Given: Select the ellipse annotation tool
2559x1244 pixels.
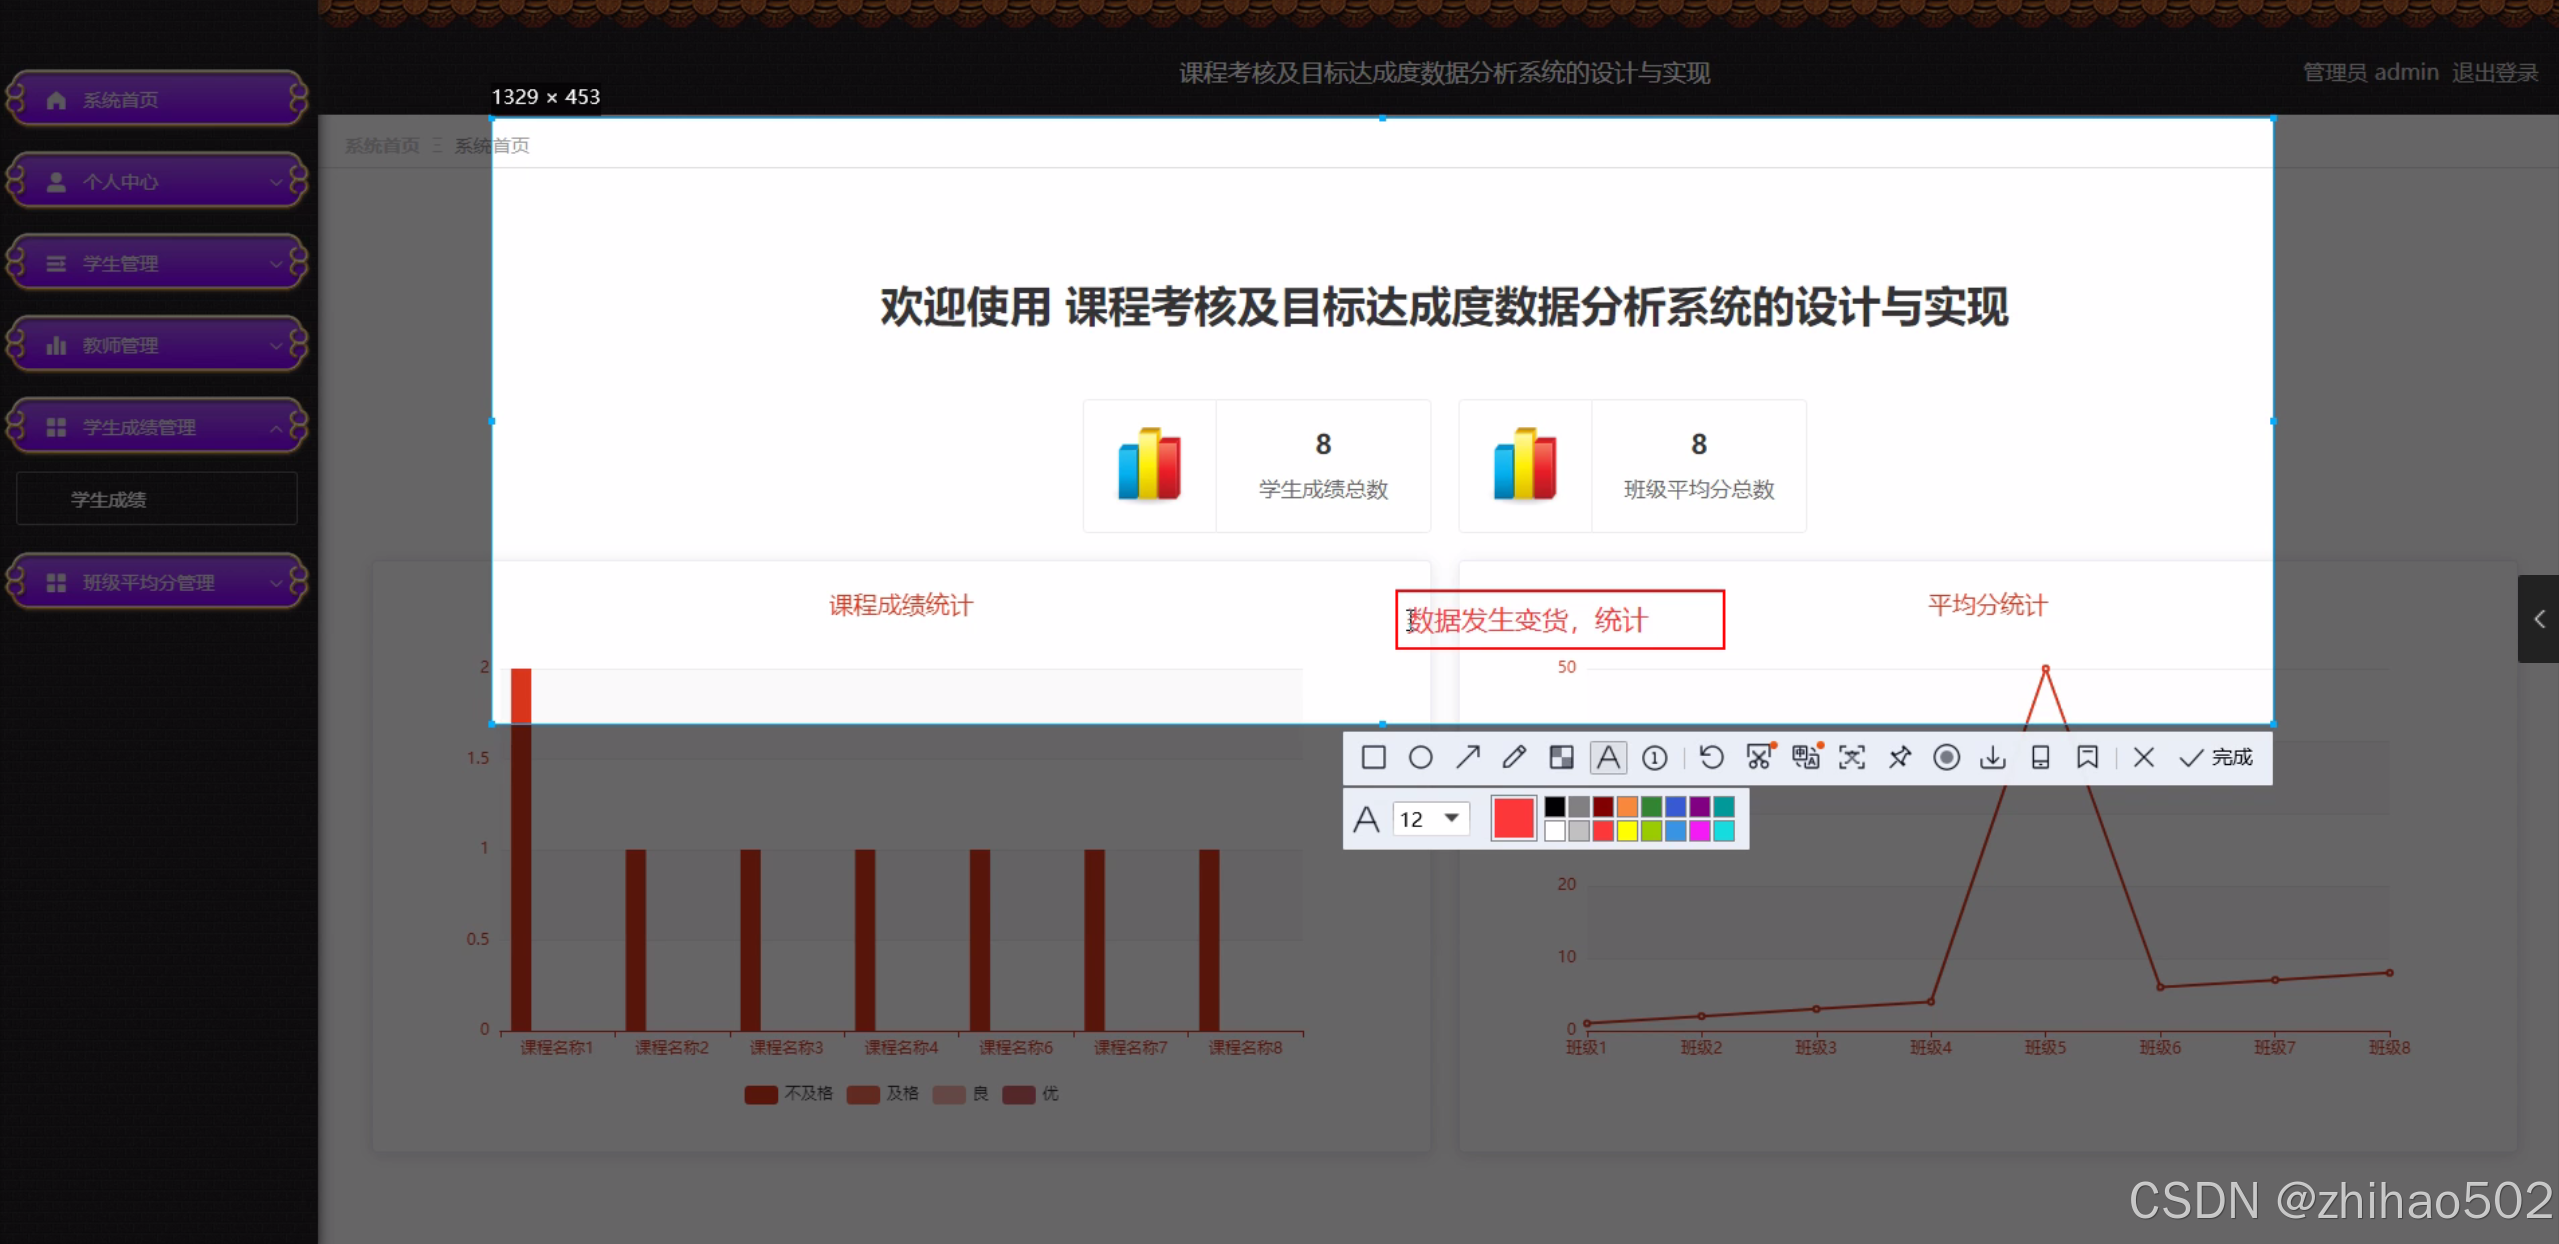Looking at the screenshot, I should click(1420, 757).
